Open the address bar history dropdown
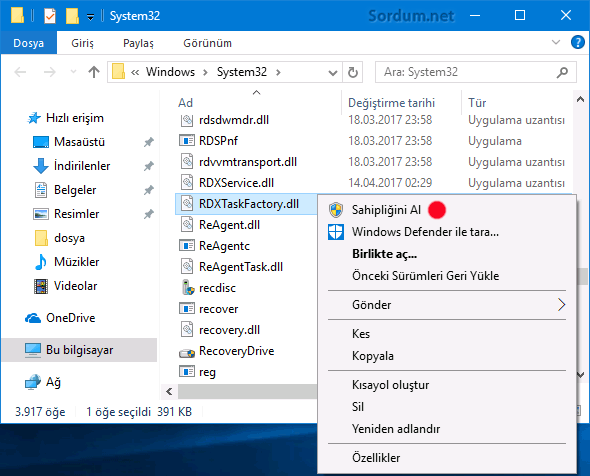 point(333,72)
